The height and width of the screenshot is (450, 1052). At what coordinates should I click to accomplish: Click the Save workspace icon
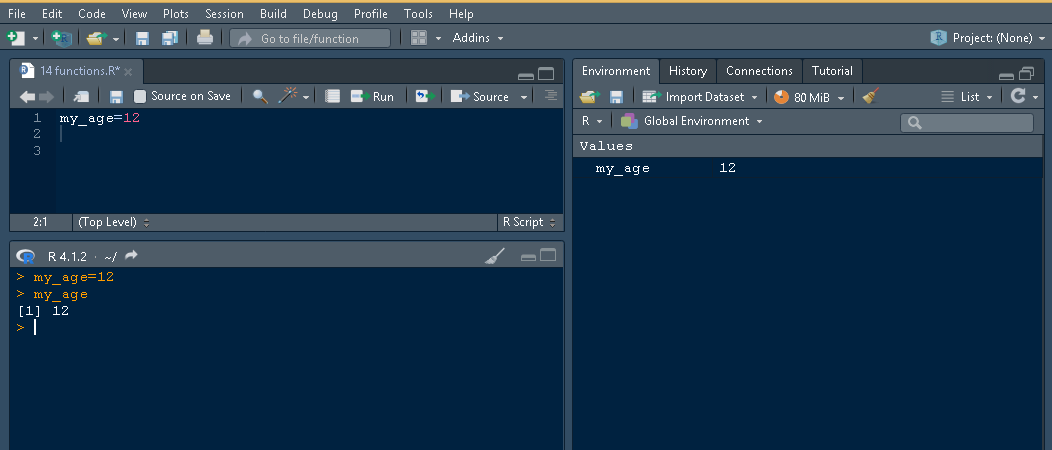616,97
